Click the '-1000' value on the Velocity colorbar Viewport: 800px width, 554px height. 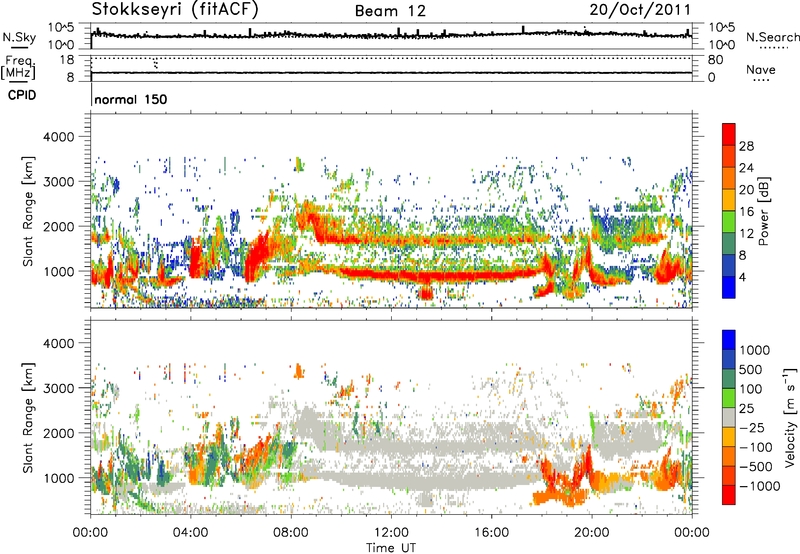[x=760, y=486]
